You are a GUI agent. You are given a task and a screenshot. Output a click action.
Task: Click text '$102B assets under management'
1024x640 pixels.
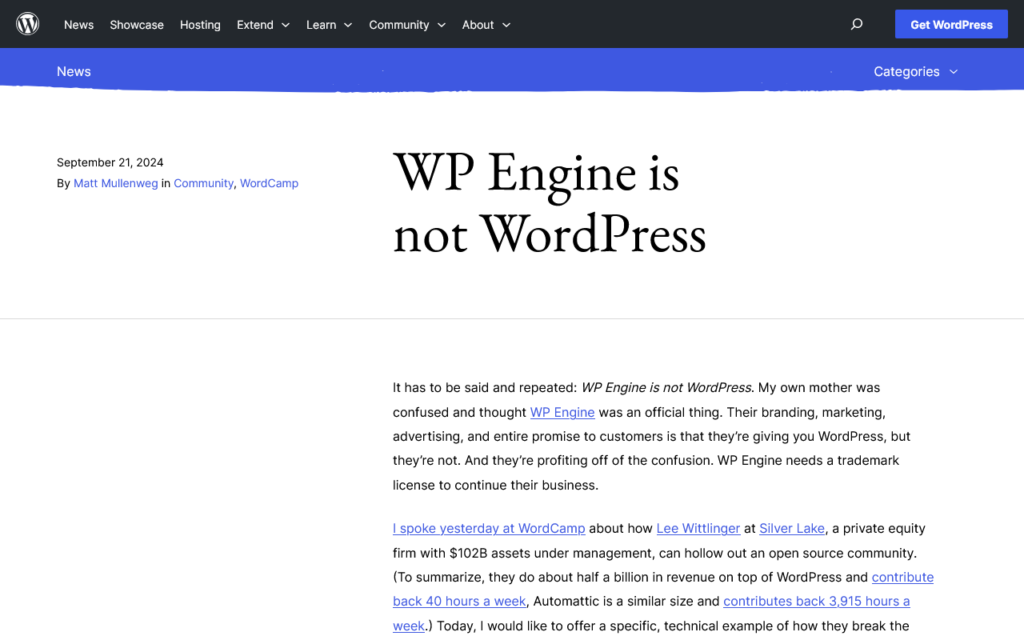pyautogui.click(x=552, y=553)
